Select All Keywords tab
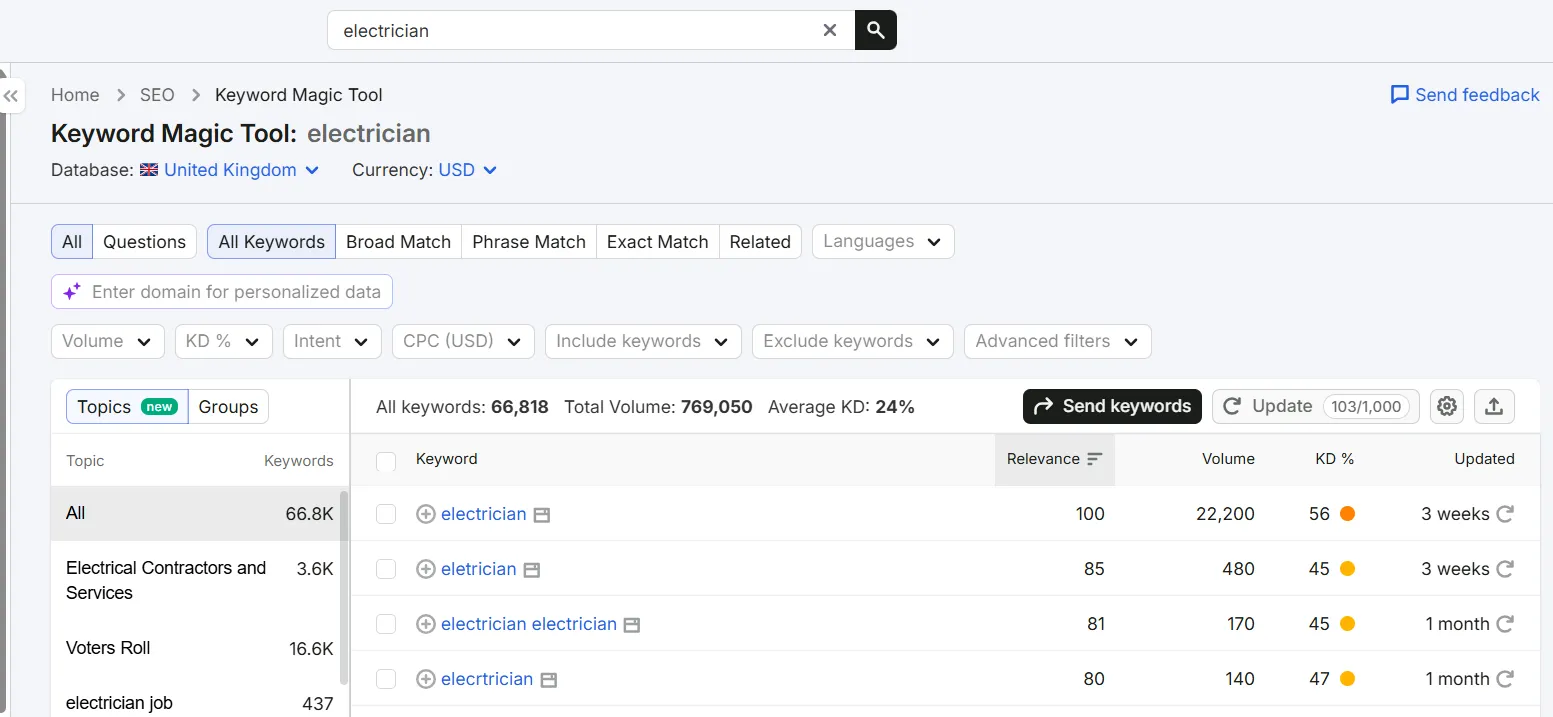This screenshot has height=717, width=1553. coord(271,242)
